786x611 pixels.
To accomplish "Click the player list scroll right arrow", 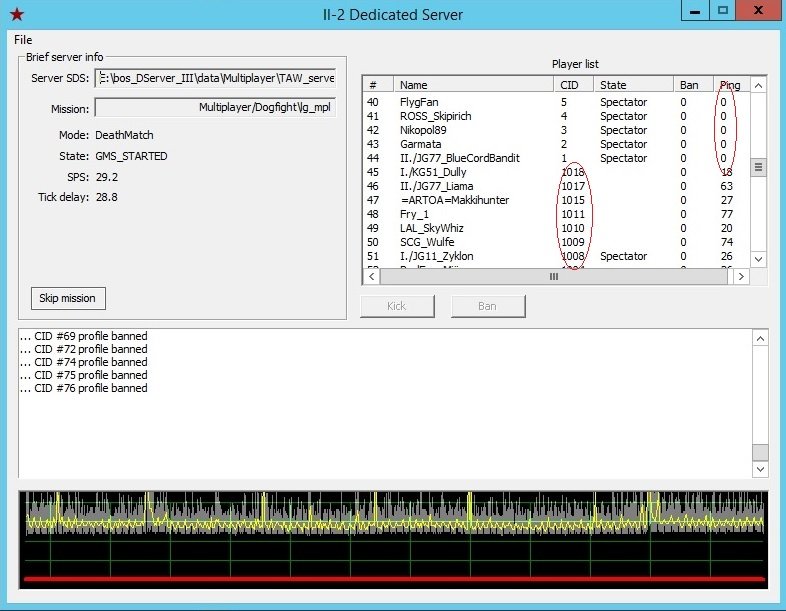I will click(x=740, y=276).
